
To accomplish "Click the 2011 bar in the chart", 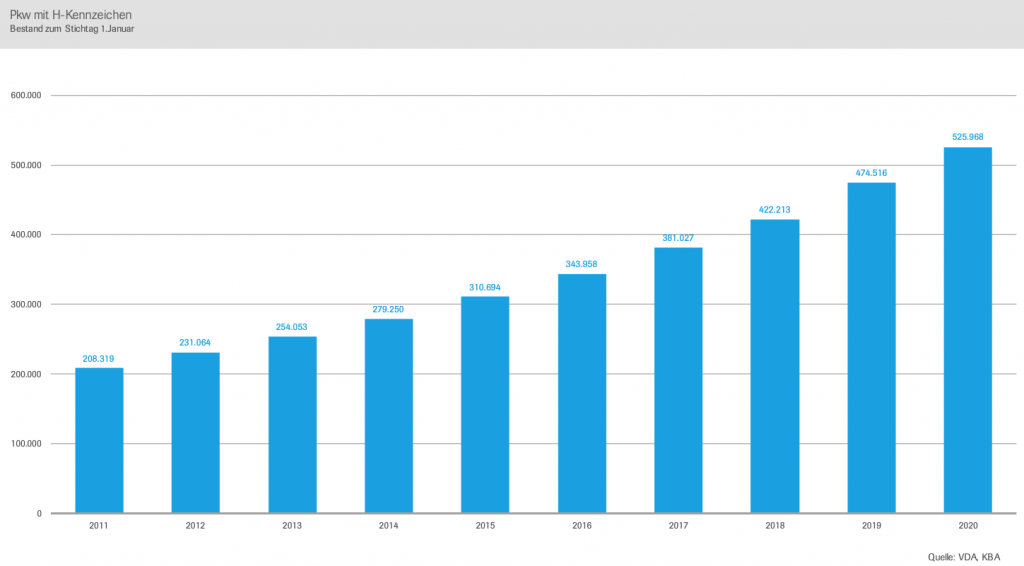I will click(x=99, y=441).
